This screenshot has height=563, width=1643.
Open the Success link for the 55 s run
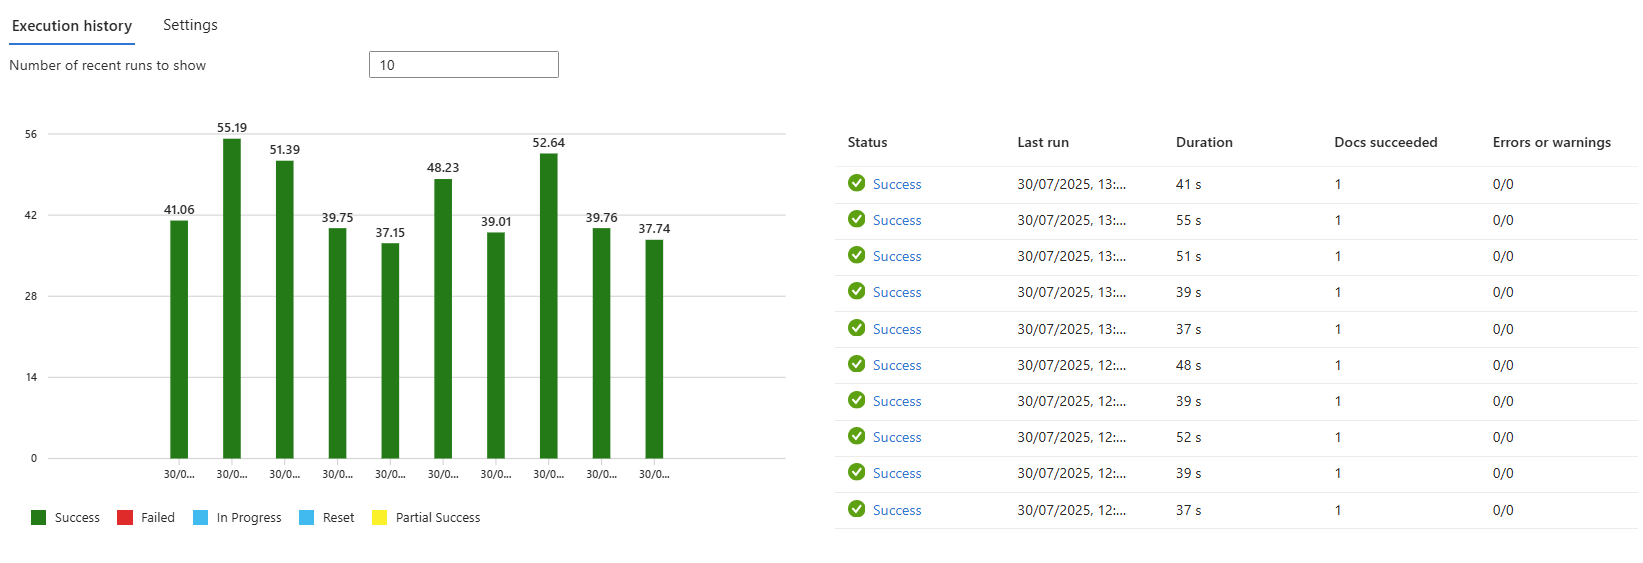(897, 220)
